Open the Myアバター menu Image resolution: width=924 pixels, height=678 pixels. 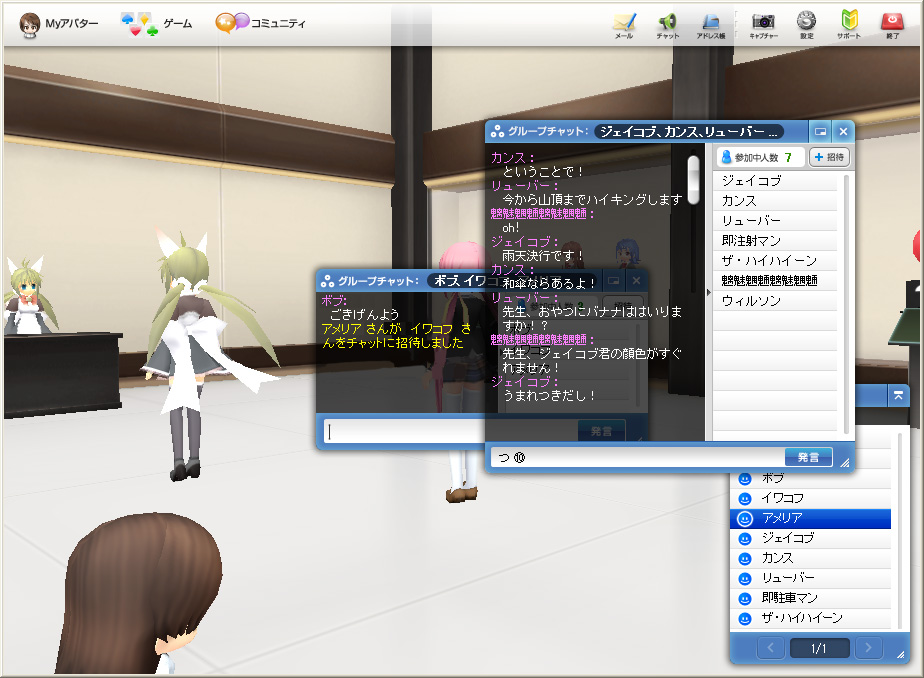(58, 24)
